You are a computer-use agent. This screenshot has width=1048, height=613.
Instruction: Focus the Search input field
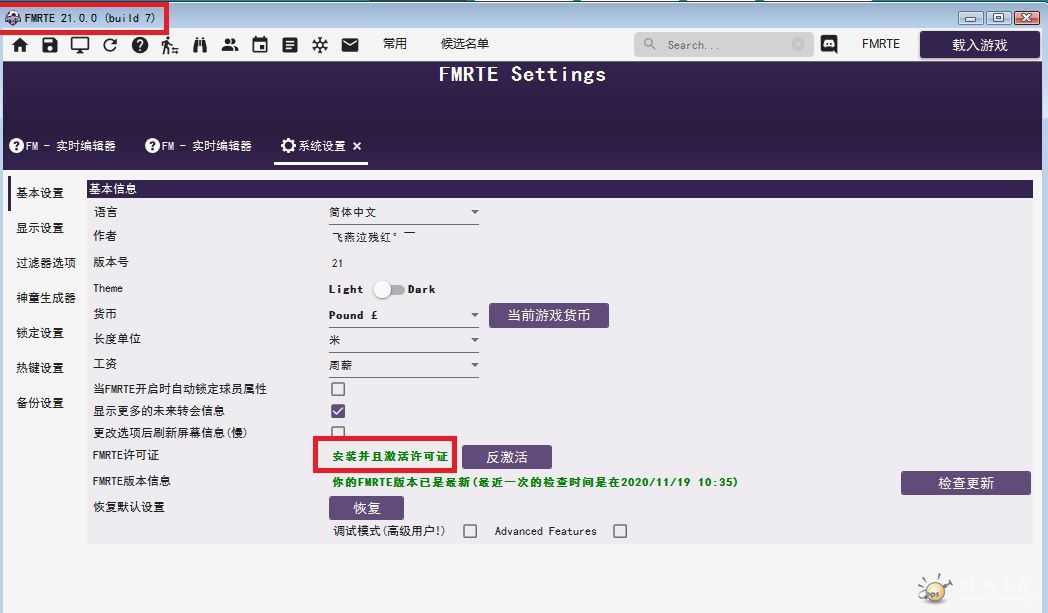tap(724, 45)
